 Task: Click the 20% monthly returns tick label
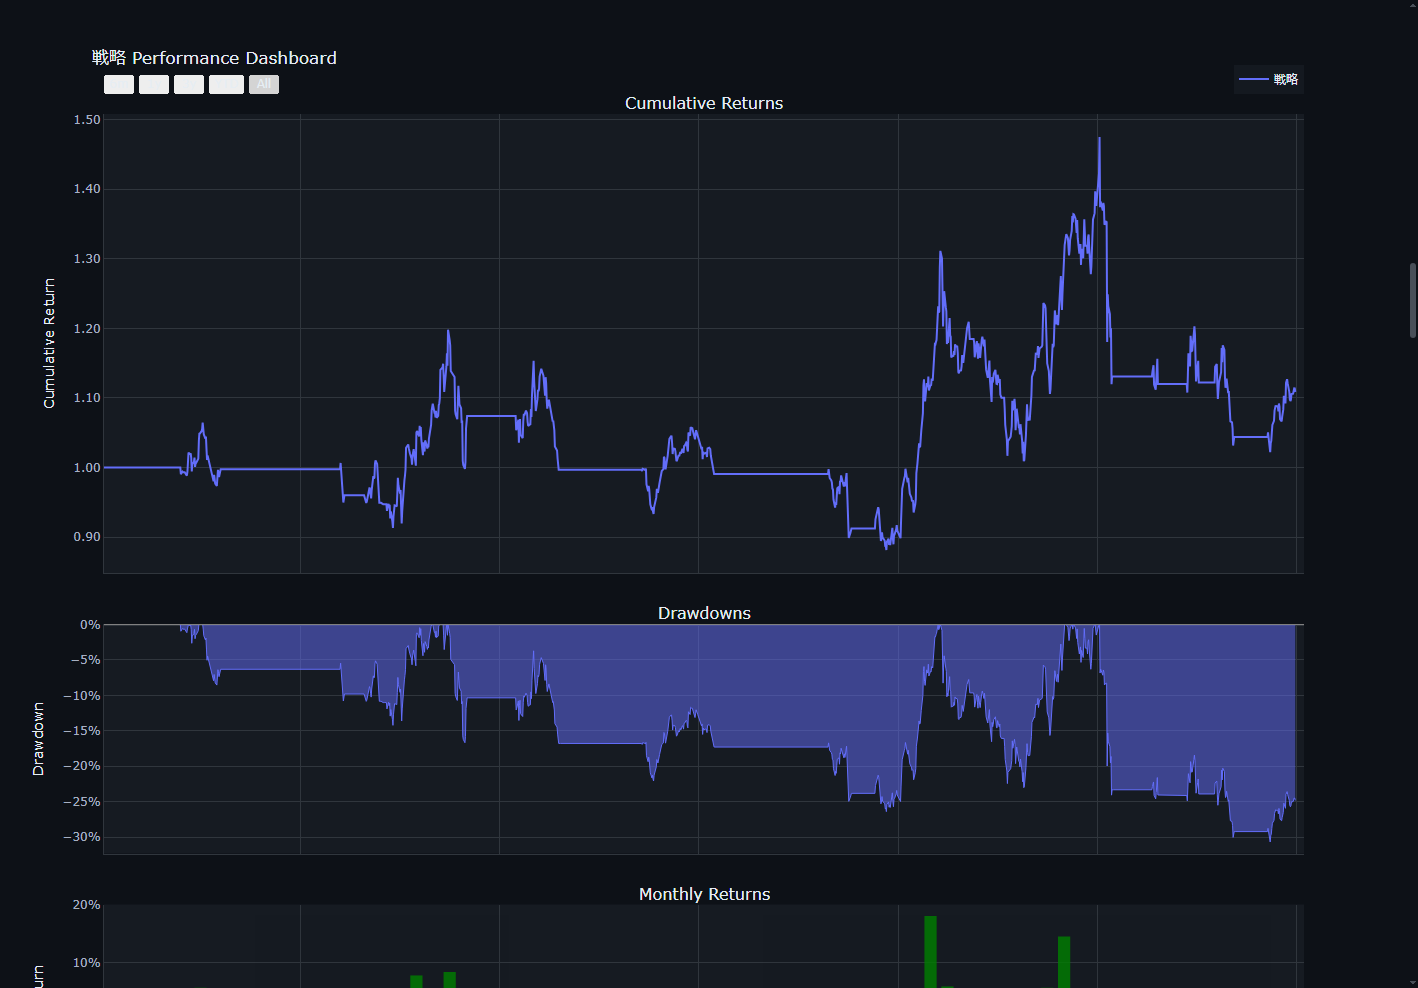point(86,905)
